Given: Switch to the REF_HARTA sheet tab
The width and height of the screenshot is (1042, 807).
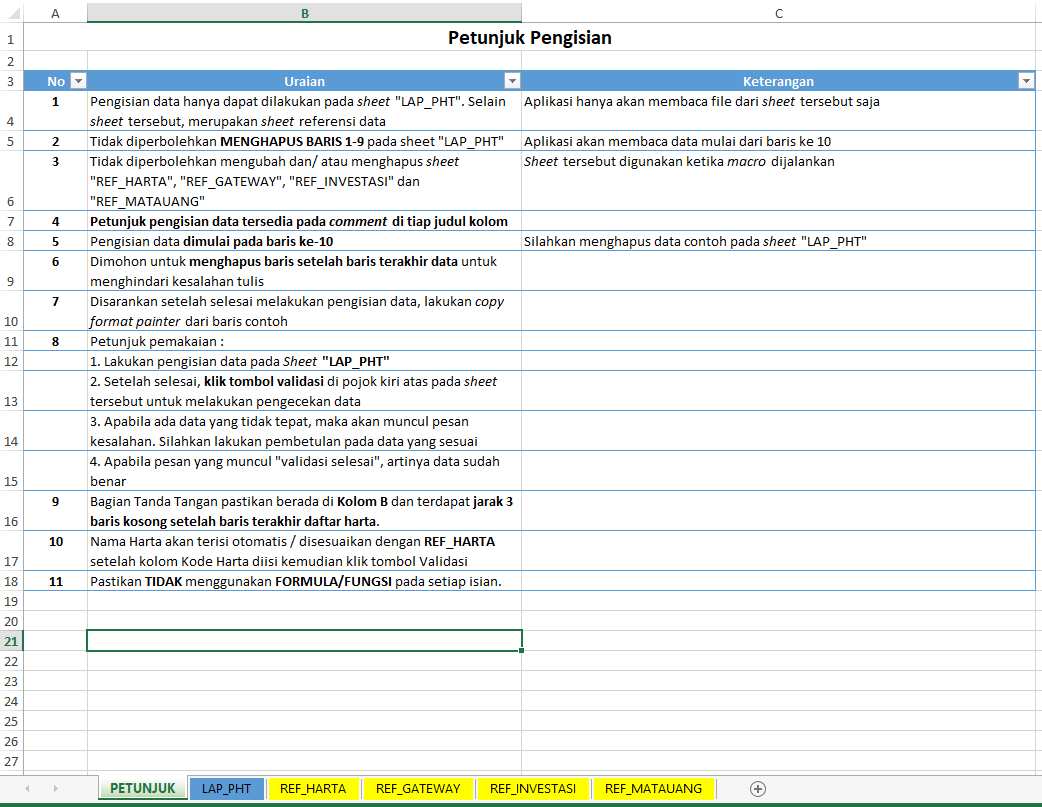Looking at the screenshot, I should tap(313, 789).
